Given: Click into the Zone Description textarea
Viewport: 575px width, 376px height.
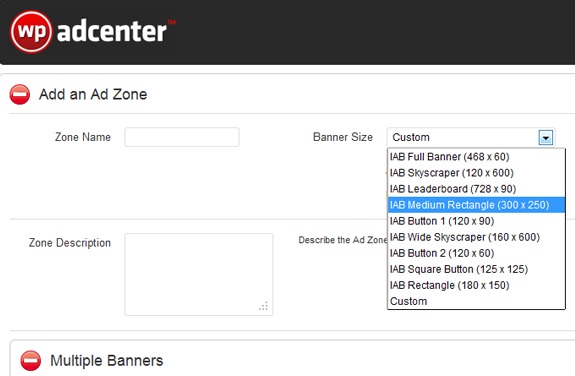Looking at the screenshot, I should pos(199,274).
